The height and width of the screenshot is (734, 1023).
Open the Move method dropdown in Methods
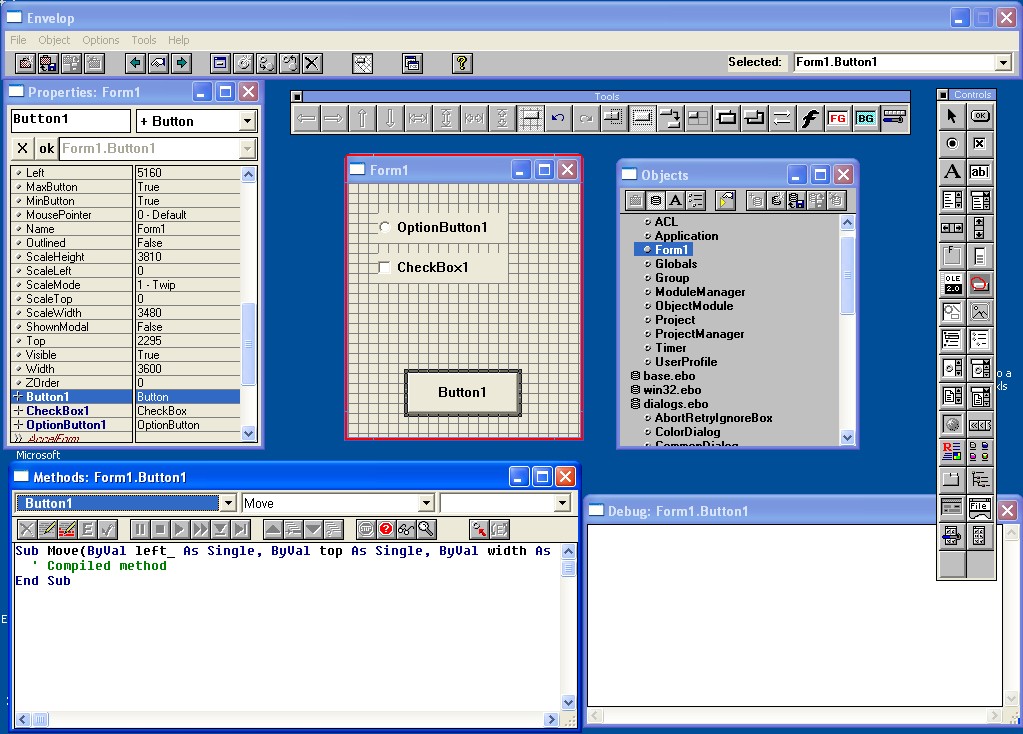pyautogui.click(x=427, y=503)
